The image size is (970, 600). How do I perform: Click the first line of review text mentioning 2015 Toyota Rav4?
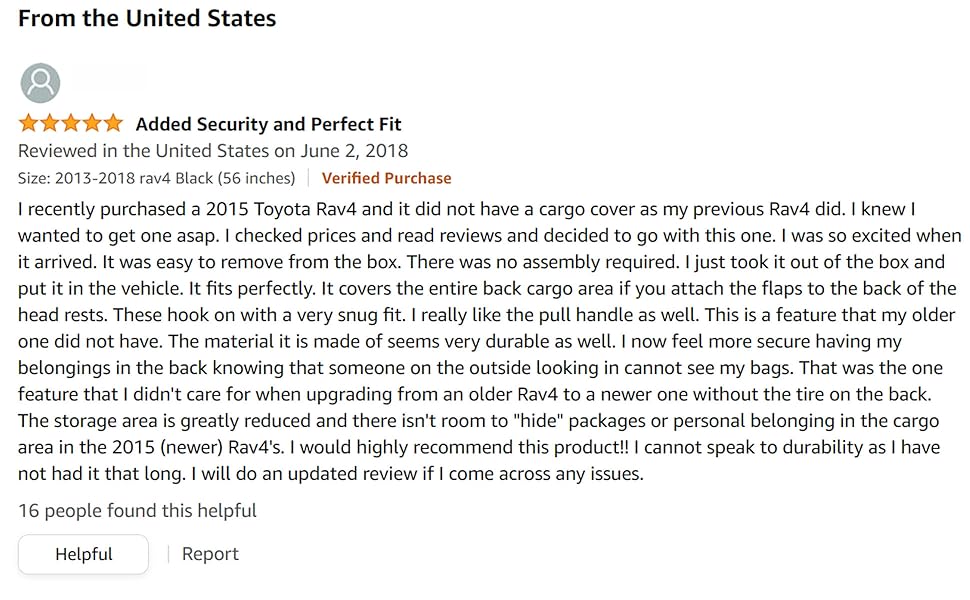pos(466,209)
